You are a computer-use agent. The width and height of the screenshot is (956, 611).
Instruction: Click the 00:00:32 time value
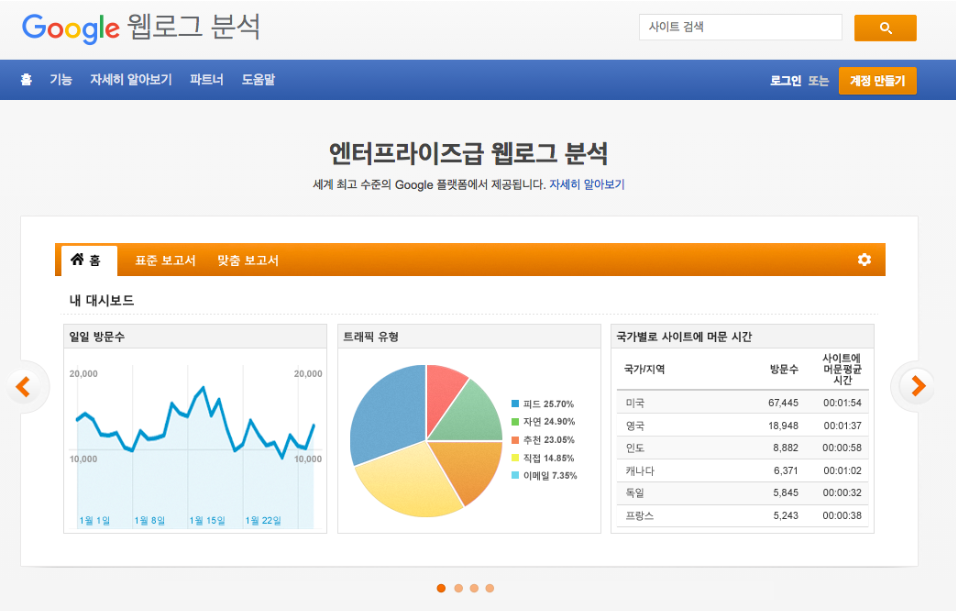[842, 493]
